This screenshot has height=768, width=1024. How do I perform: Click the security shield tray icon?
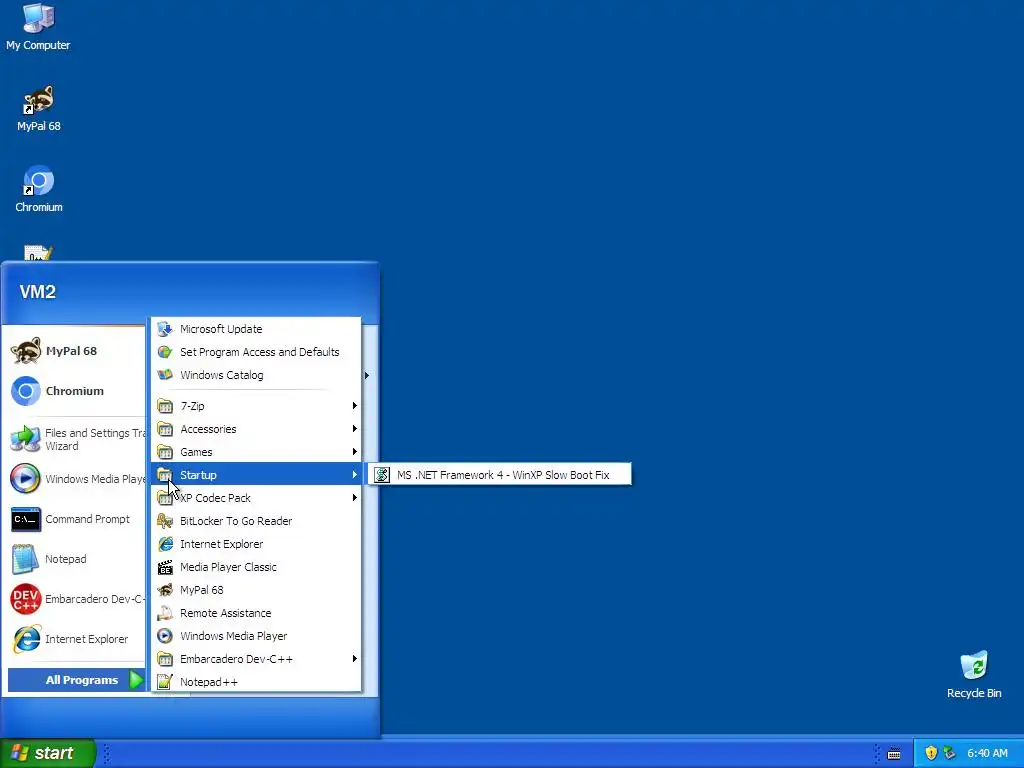931,753
